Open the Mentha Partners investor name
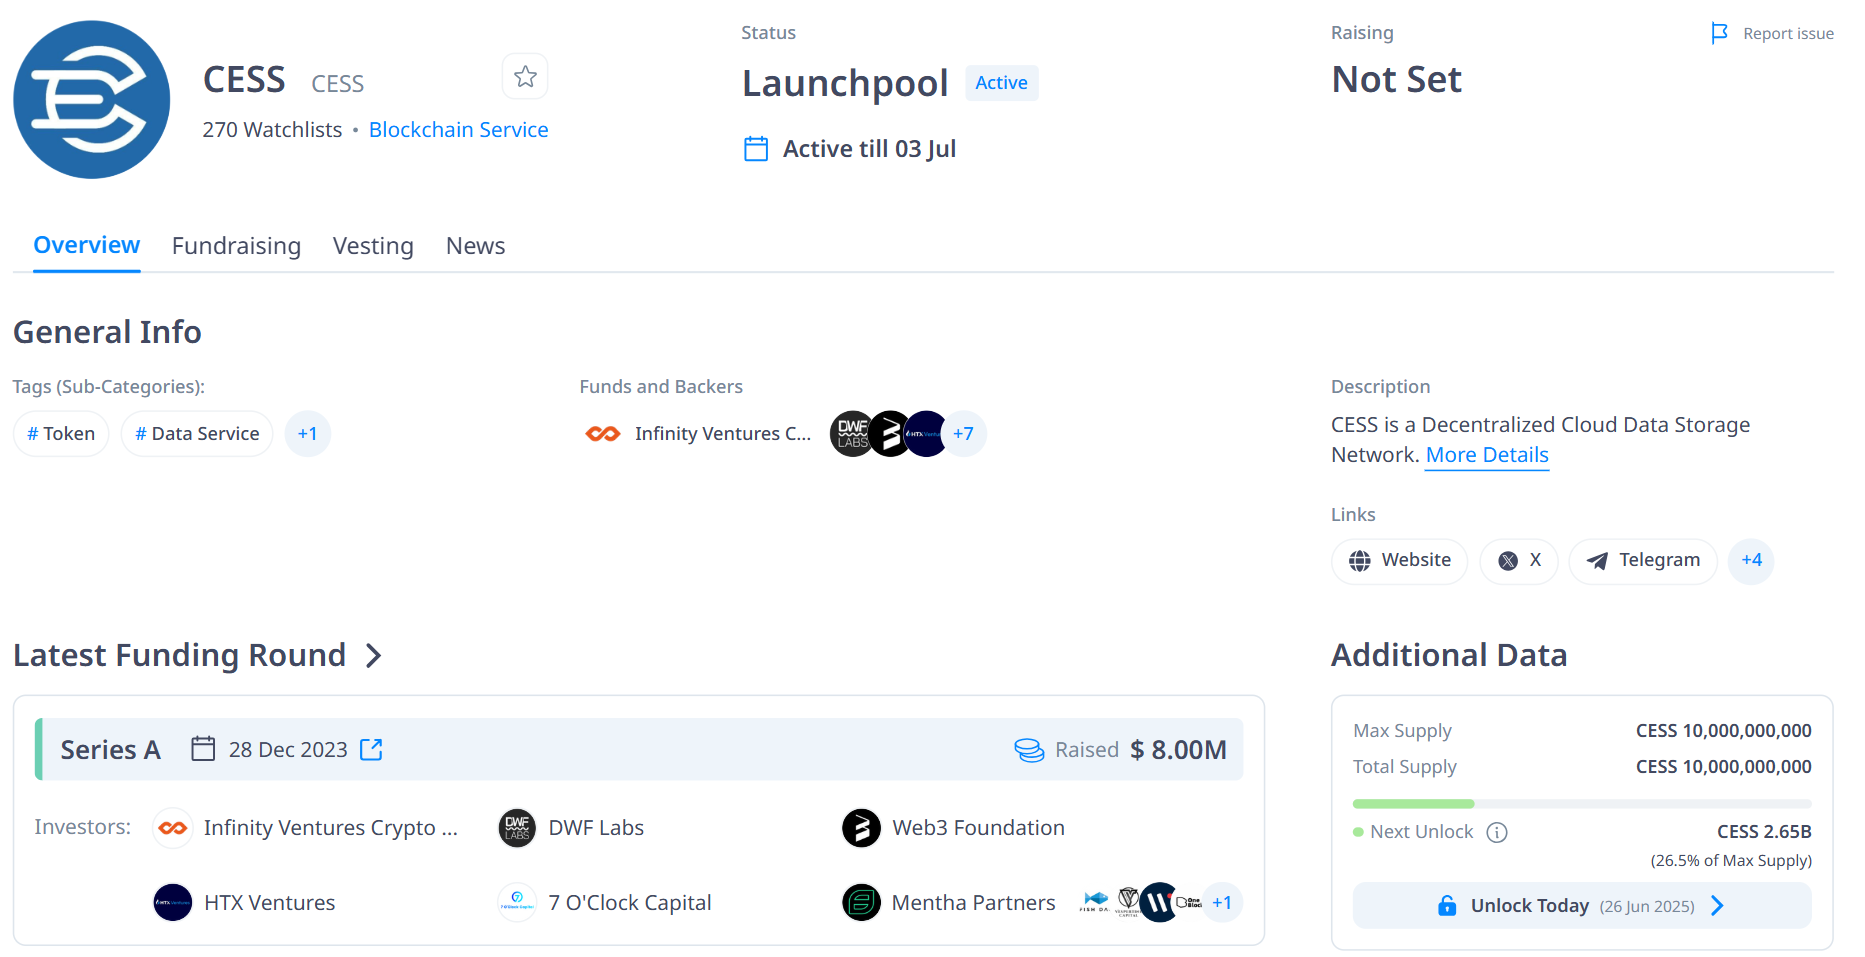The image size is (1865, 957). (974, 903)
